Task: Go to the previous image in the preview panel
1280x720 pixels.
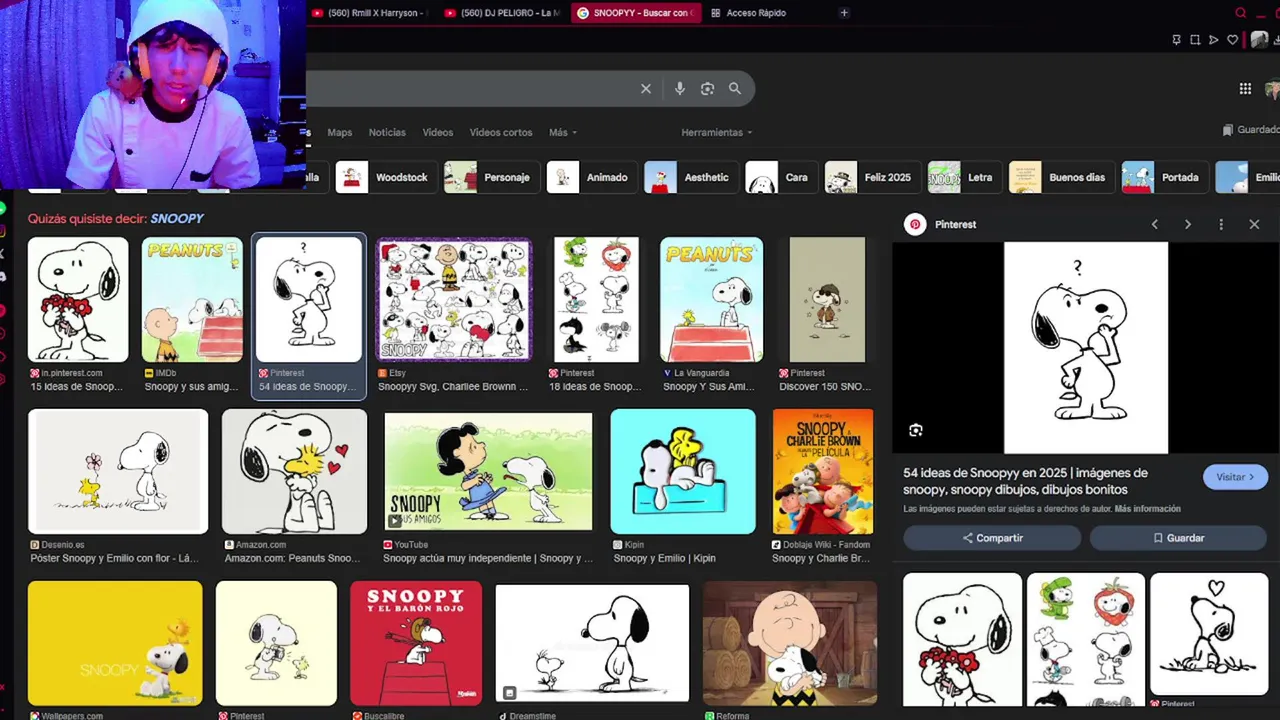Action: (1155, 225)
